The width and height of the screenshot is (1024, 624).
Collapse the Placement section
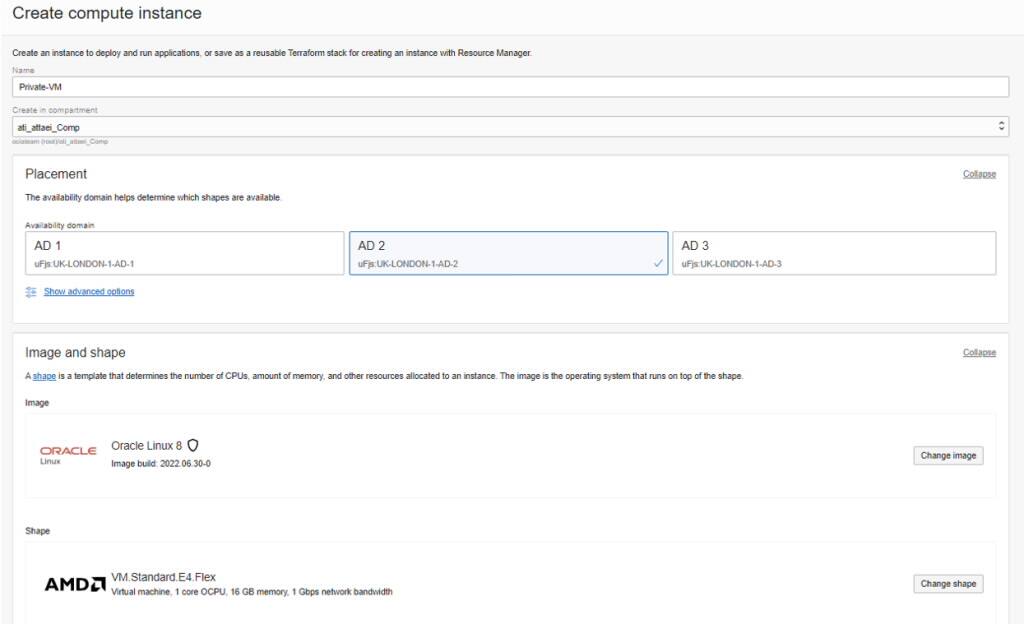(x=979, y=174)
